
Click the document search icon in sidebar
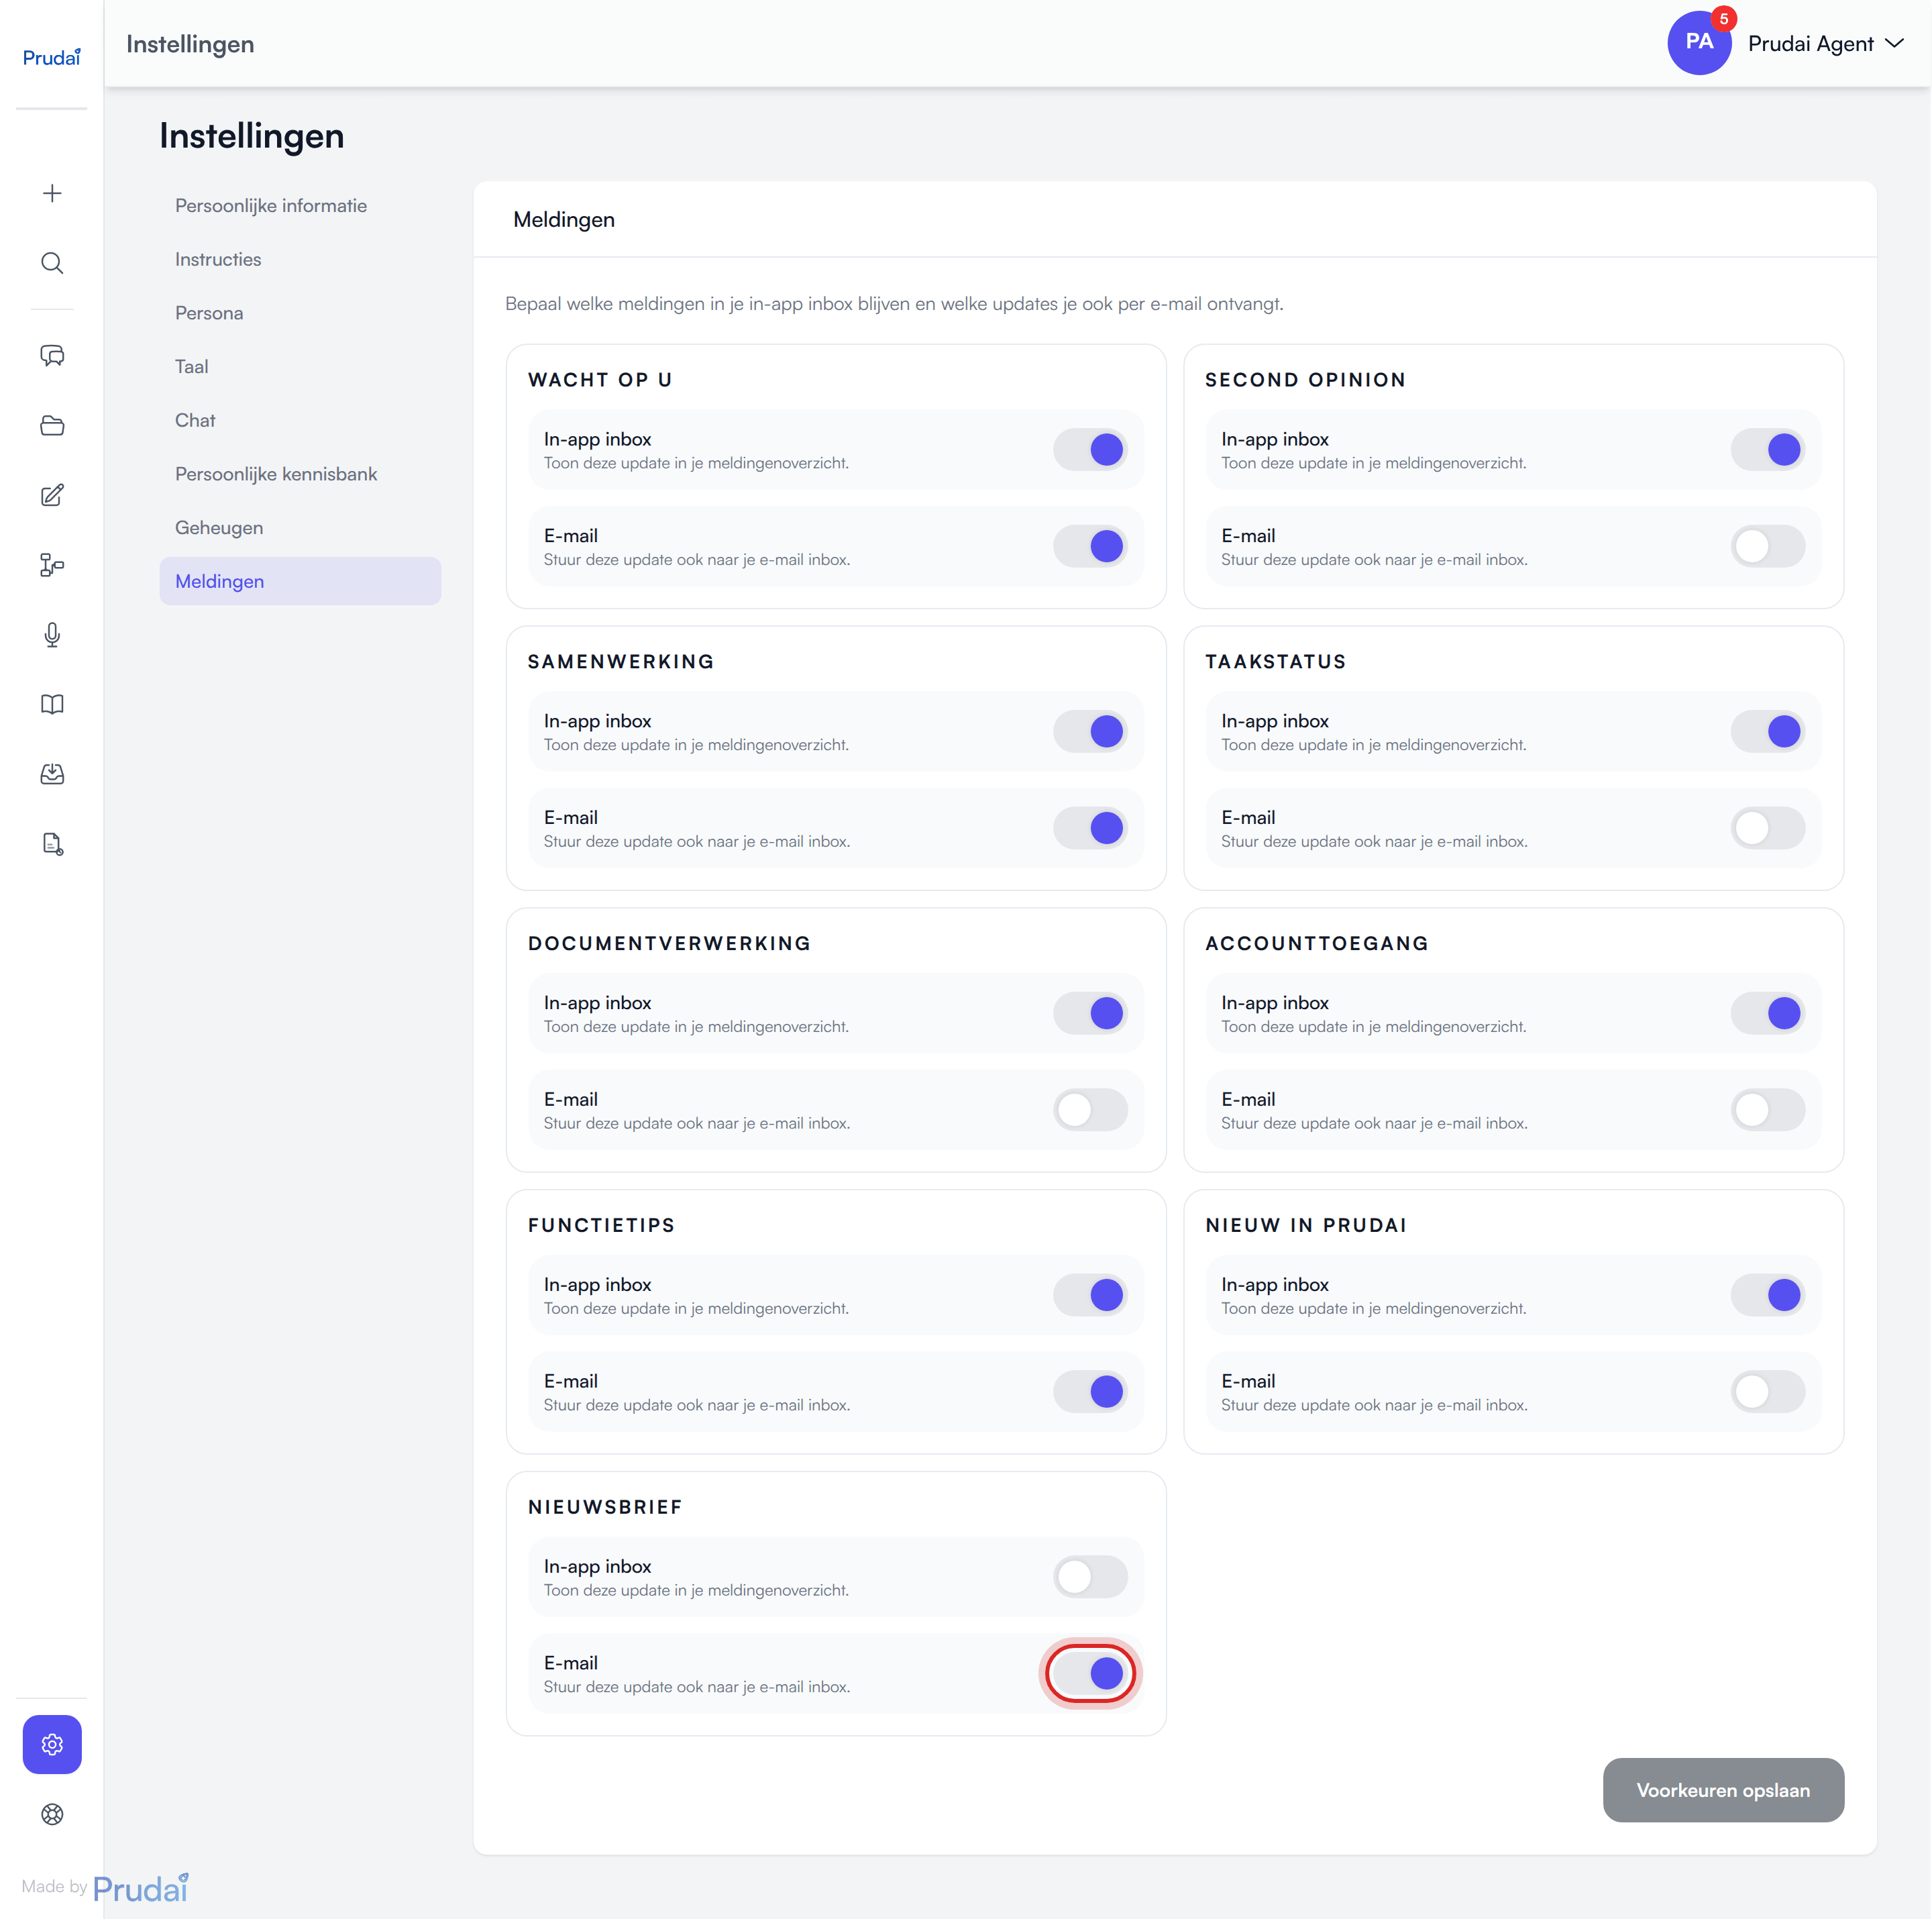point(52,844)
